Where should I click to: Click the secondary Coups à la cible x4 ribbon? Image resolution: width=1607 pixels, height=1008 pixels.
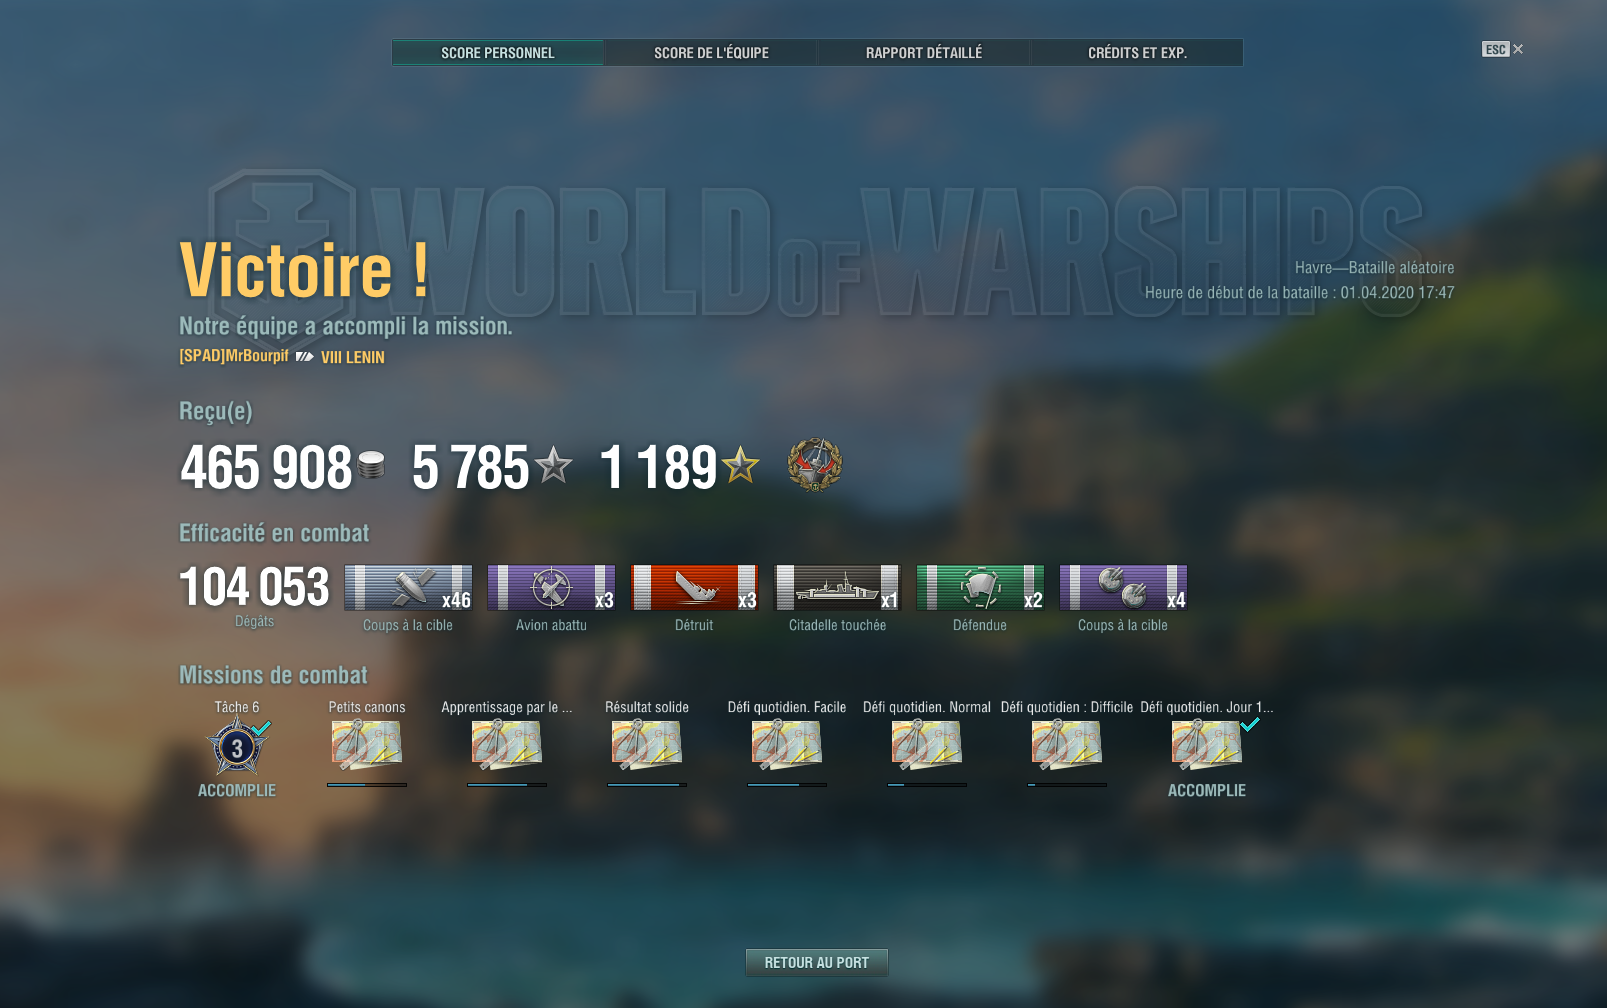coord(1123,587)
